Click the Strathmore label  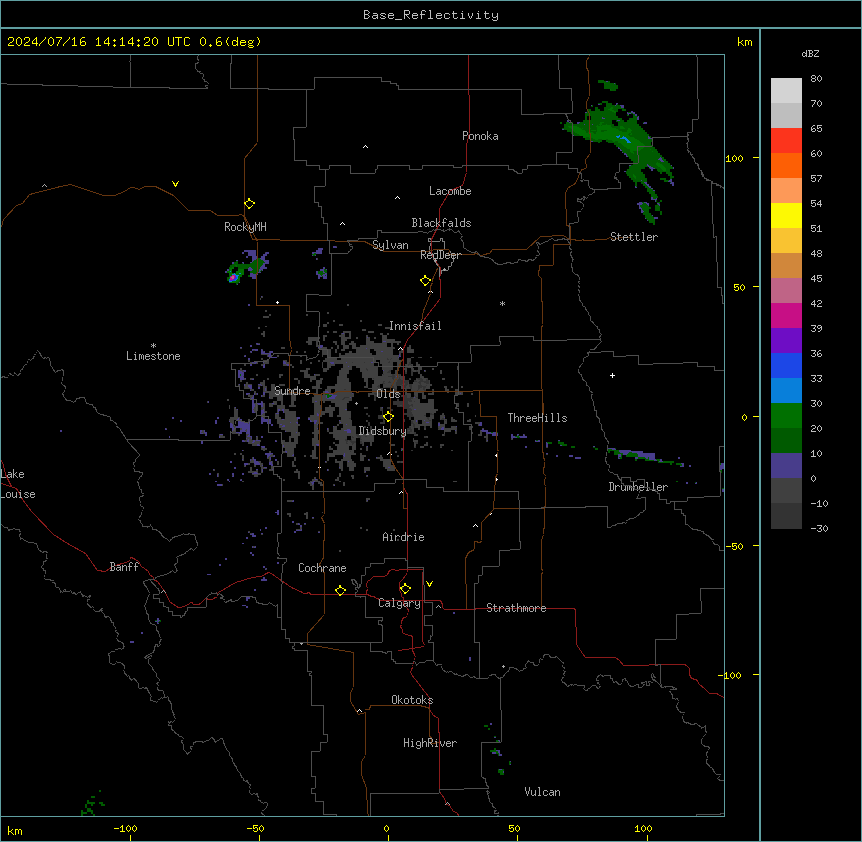(516, 608)
